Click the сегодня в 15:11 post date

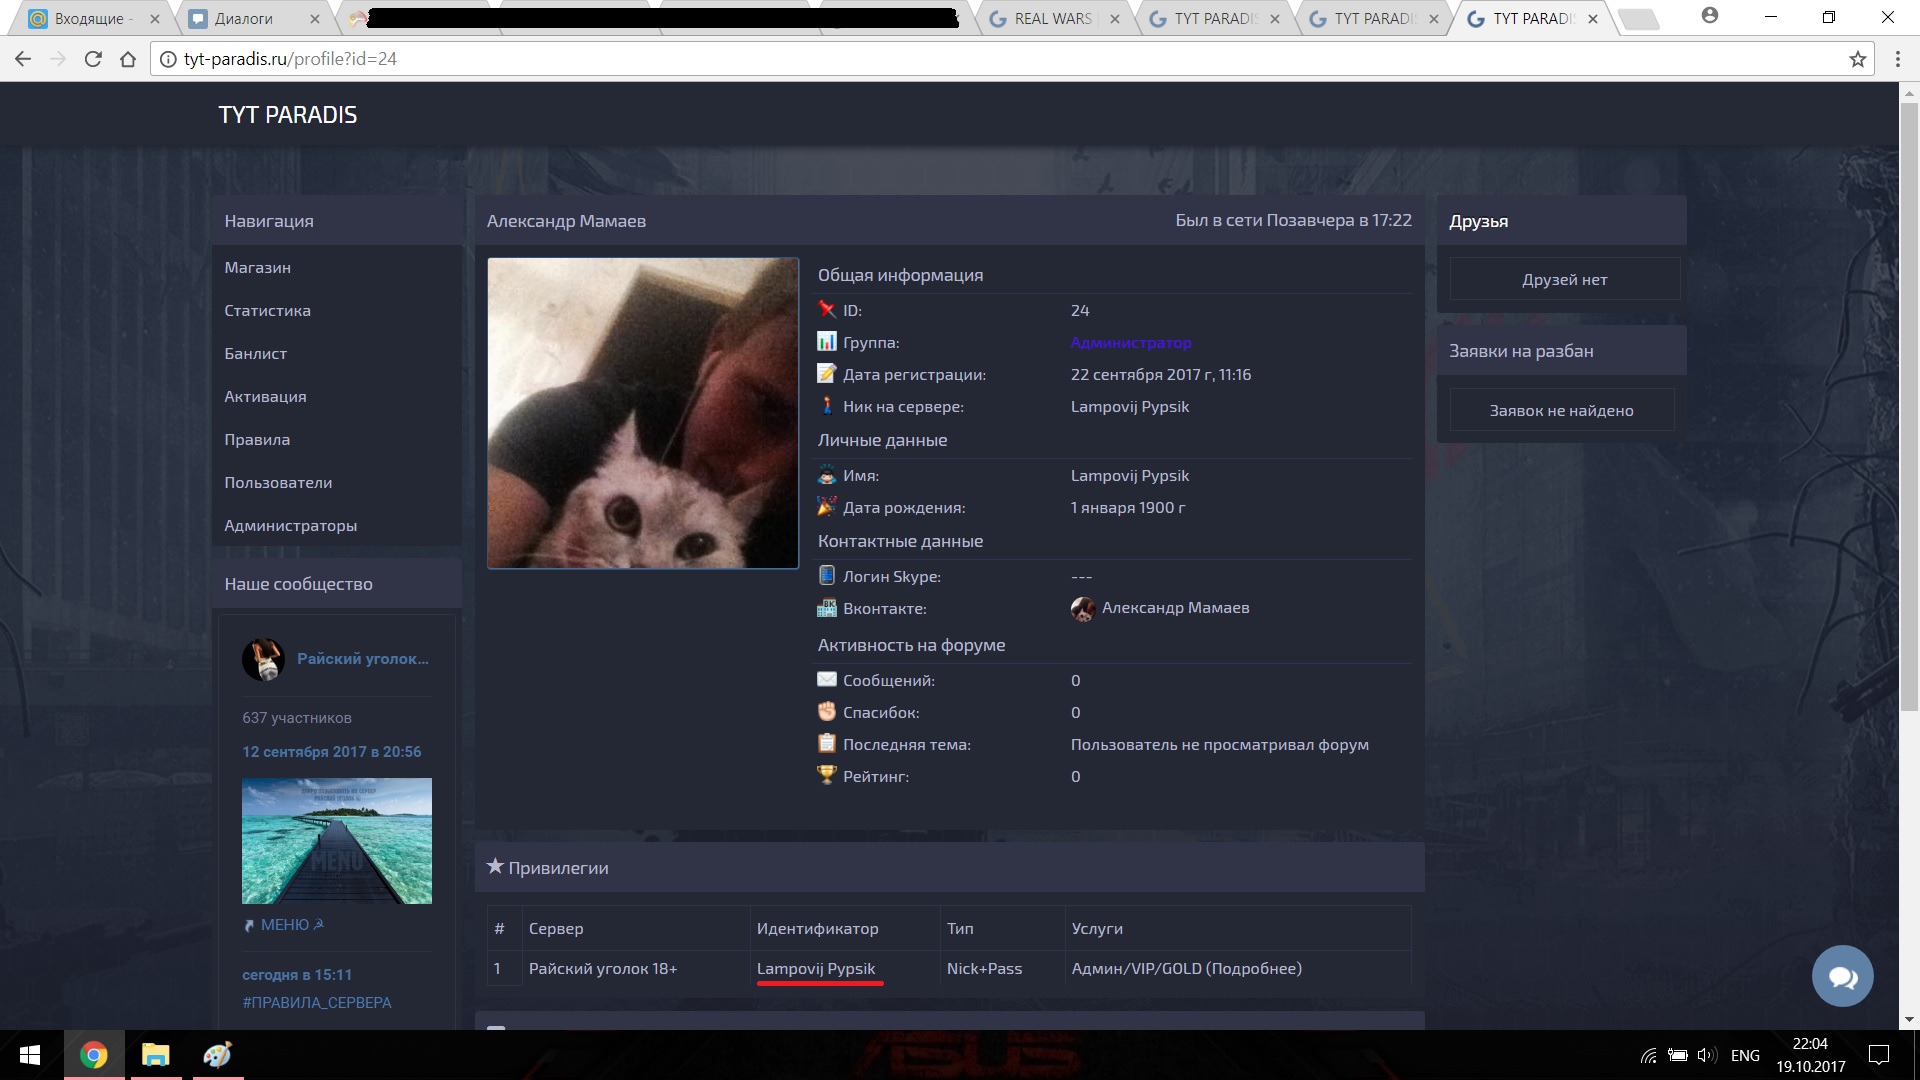pyautogui.click(x=297, y=974)
